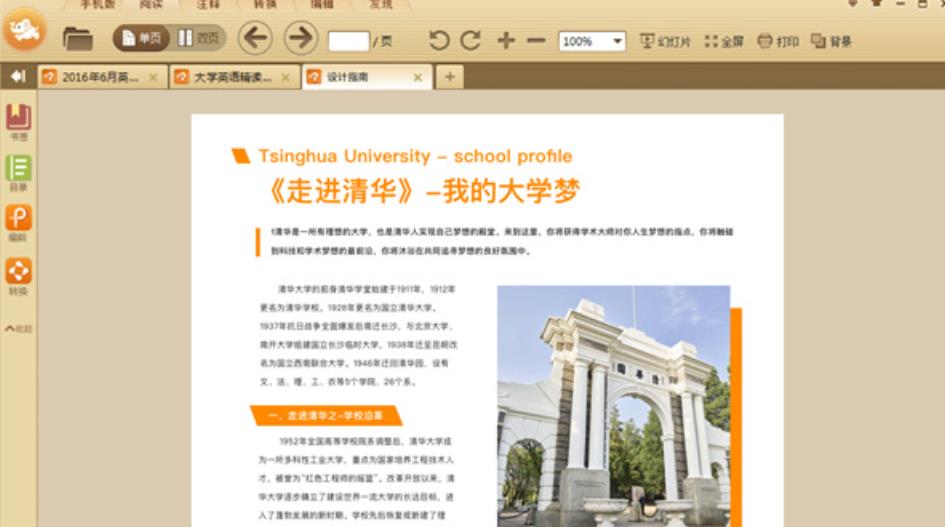Enter full screen mode (全屏)
This screenshot has width=945, height=527.
tap(724, 41)
